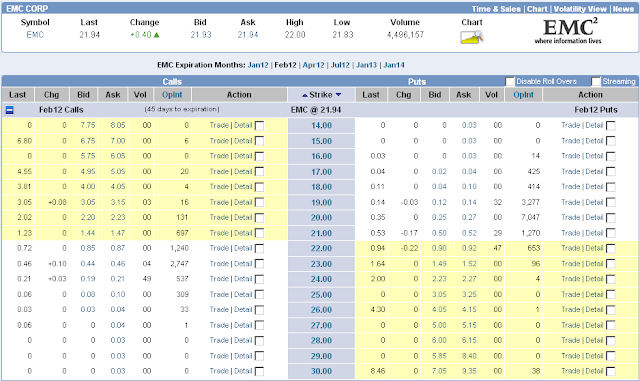
Task: Check the 18.00 strike put checkbox
Action: (x=611, y=187)
